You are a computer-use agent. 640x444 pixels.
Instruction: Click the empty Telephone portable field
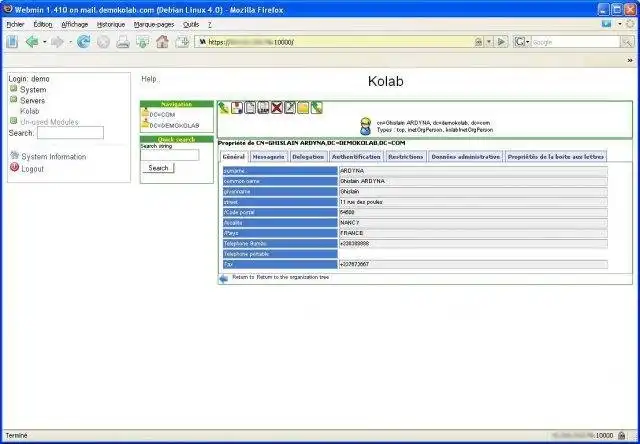tap(473, 254)
